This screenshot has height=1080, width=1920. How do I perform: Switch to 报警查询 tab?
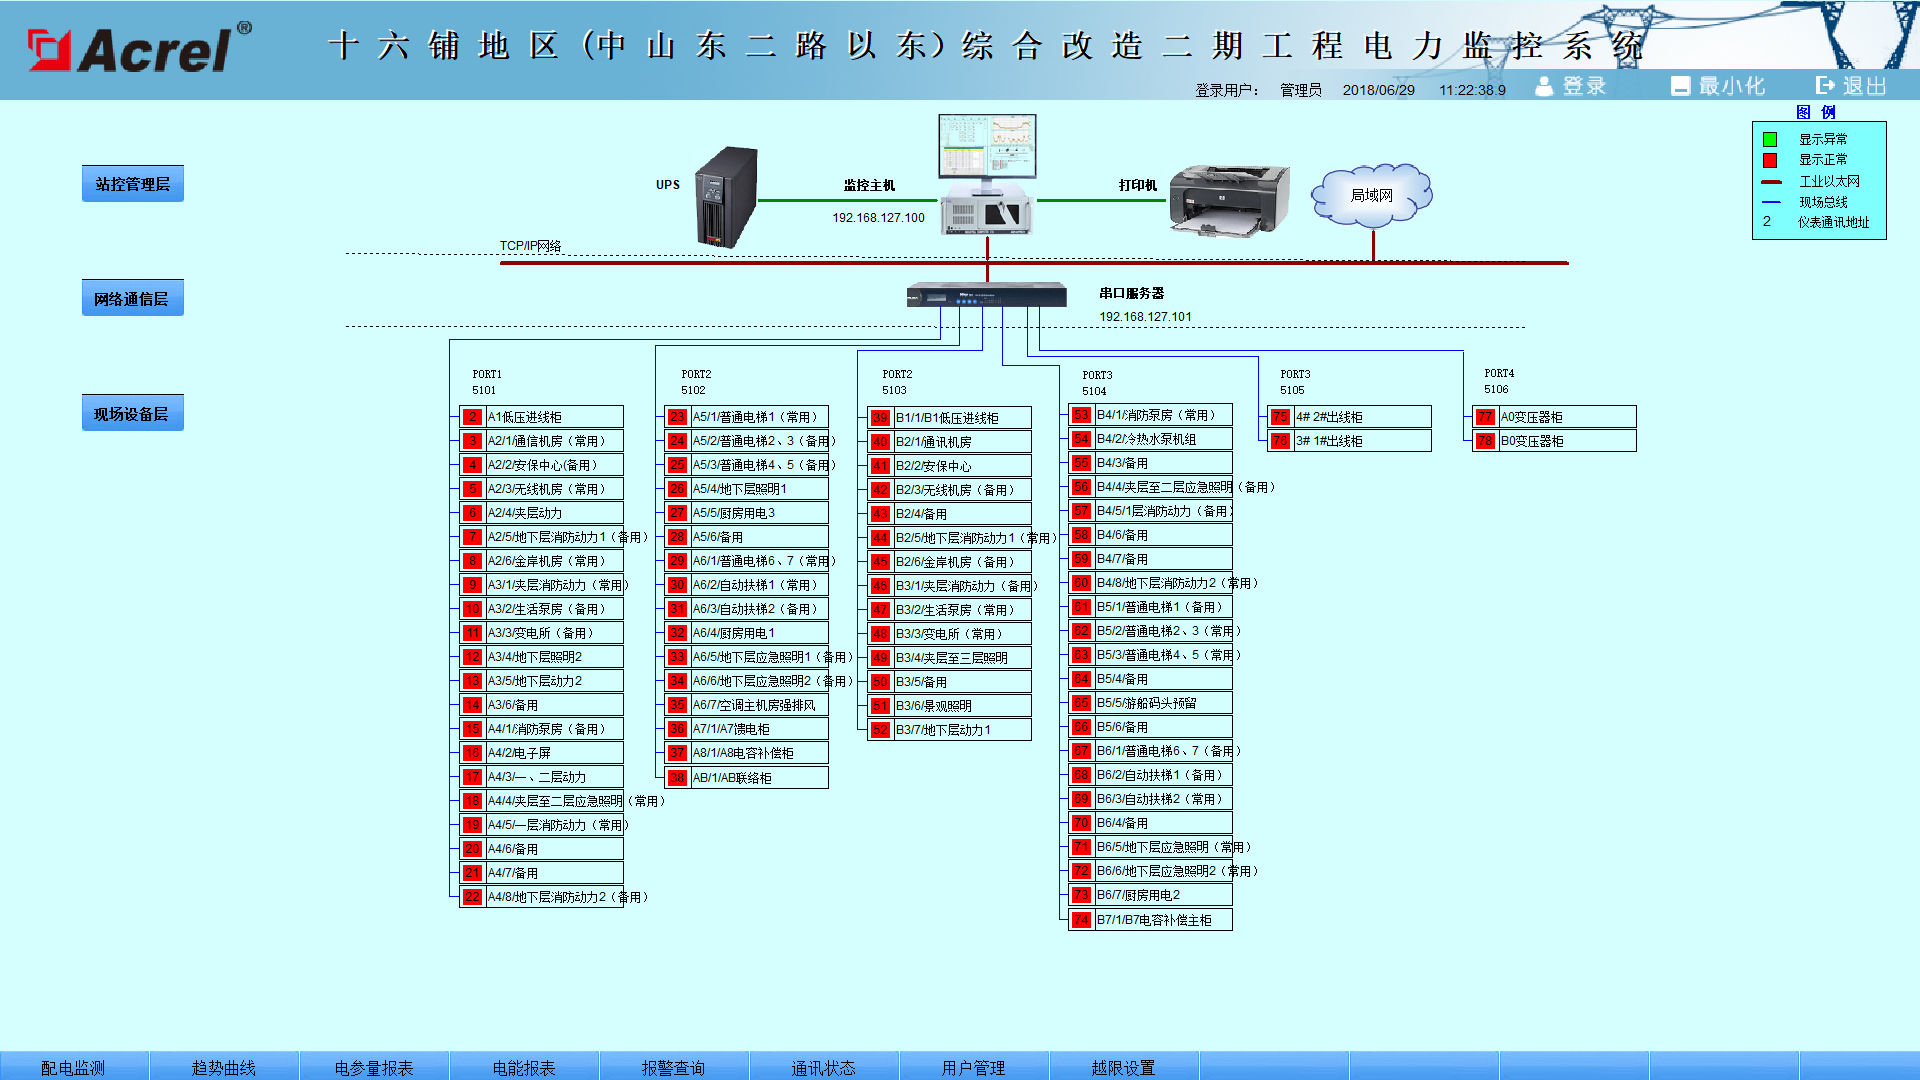click(673, 1067)
